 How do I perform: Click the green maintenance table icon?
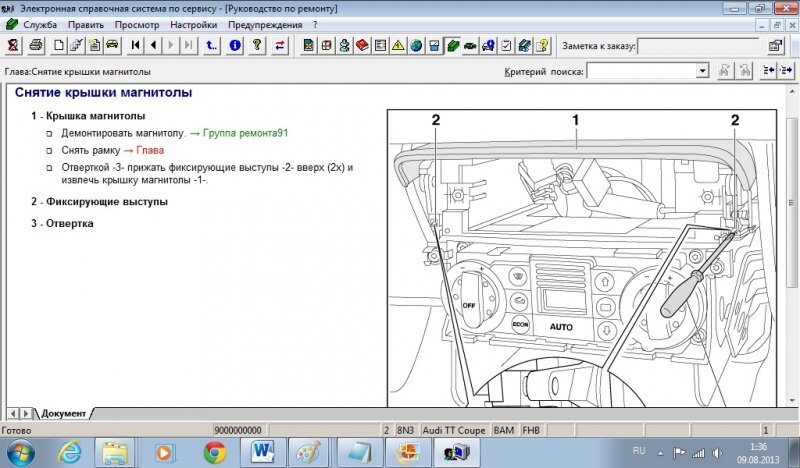tap(308, 45)
